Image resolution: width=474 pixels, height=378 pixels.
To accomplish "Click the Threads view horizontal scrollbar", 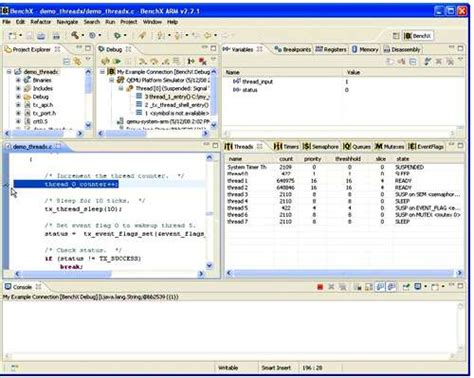I will [344, 273].
